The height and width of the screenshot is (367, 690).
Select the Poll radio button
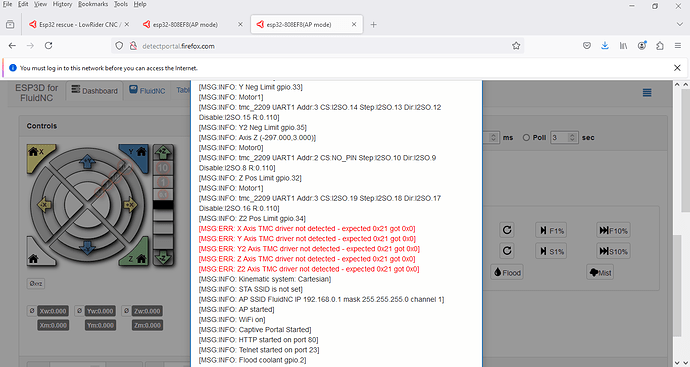pos(526,138)
